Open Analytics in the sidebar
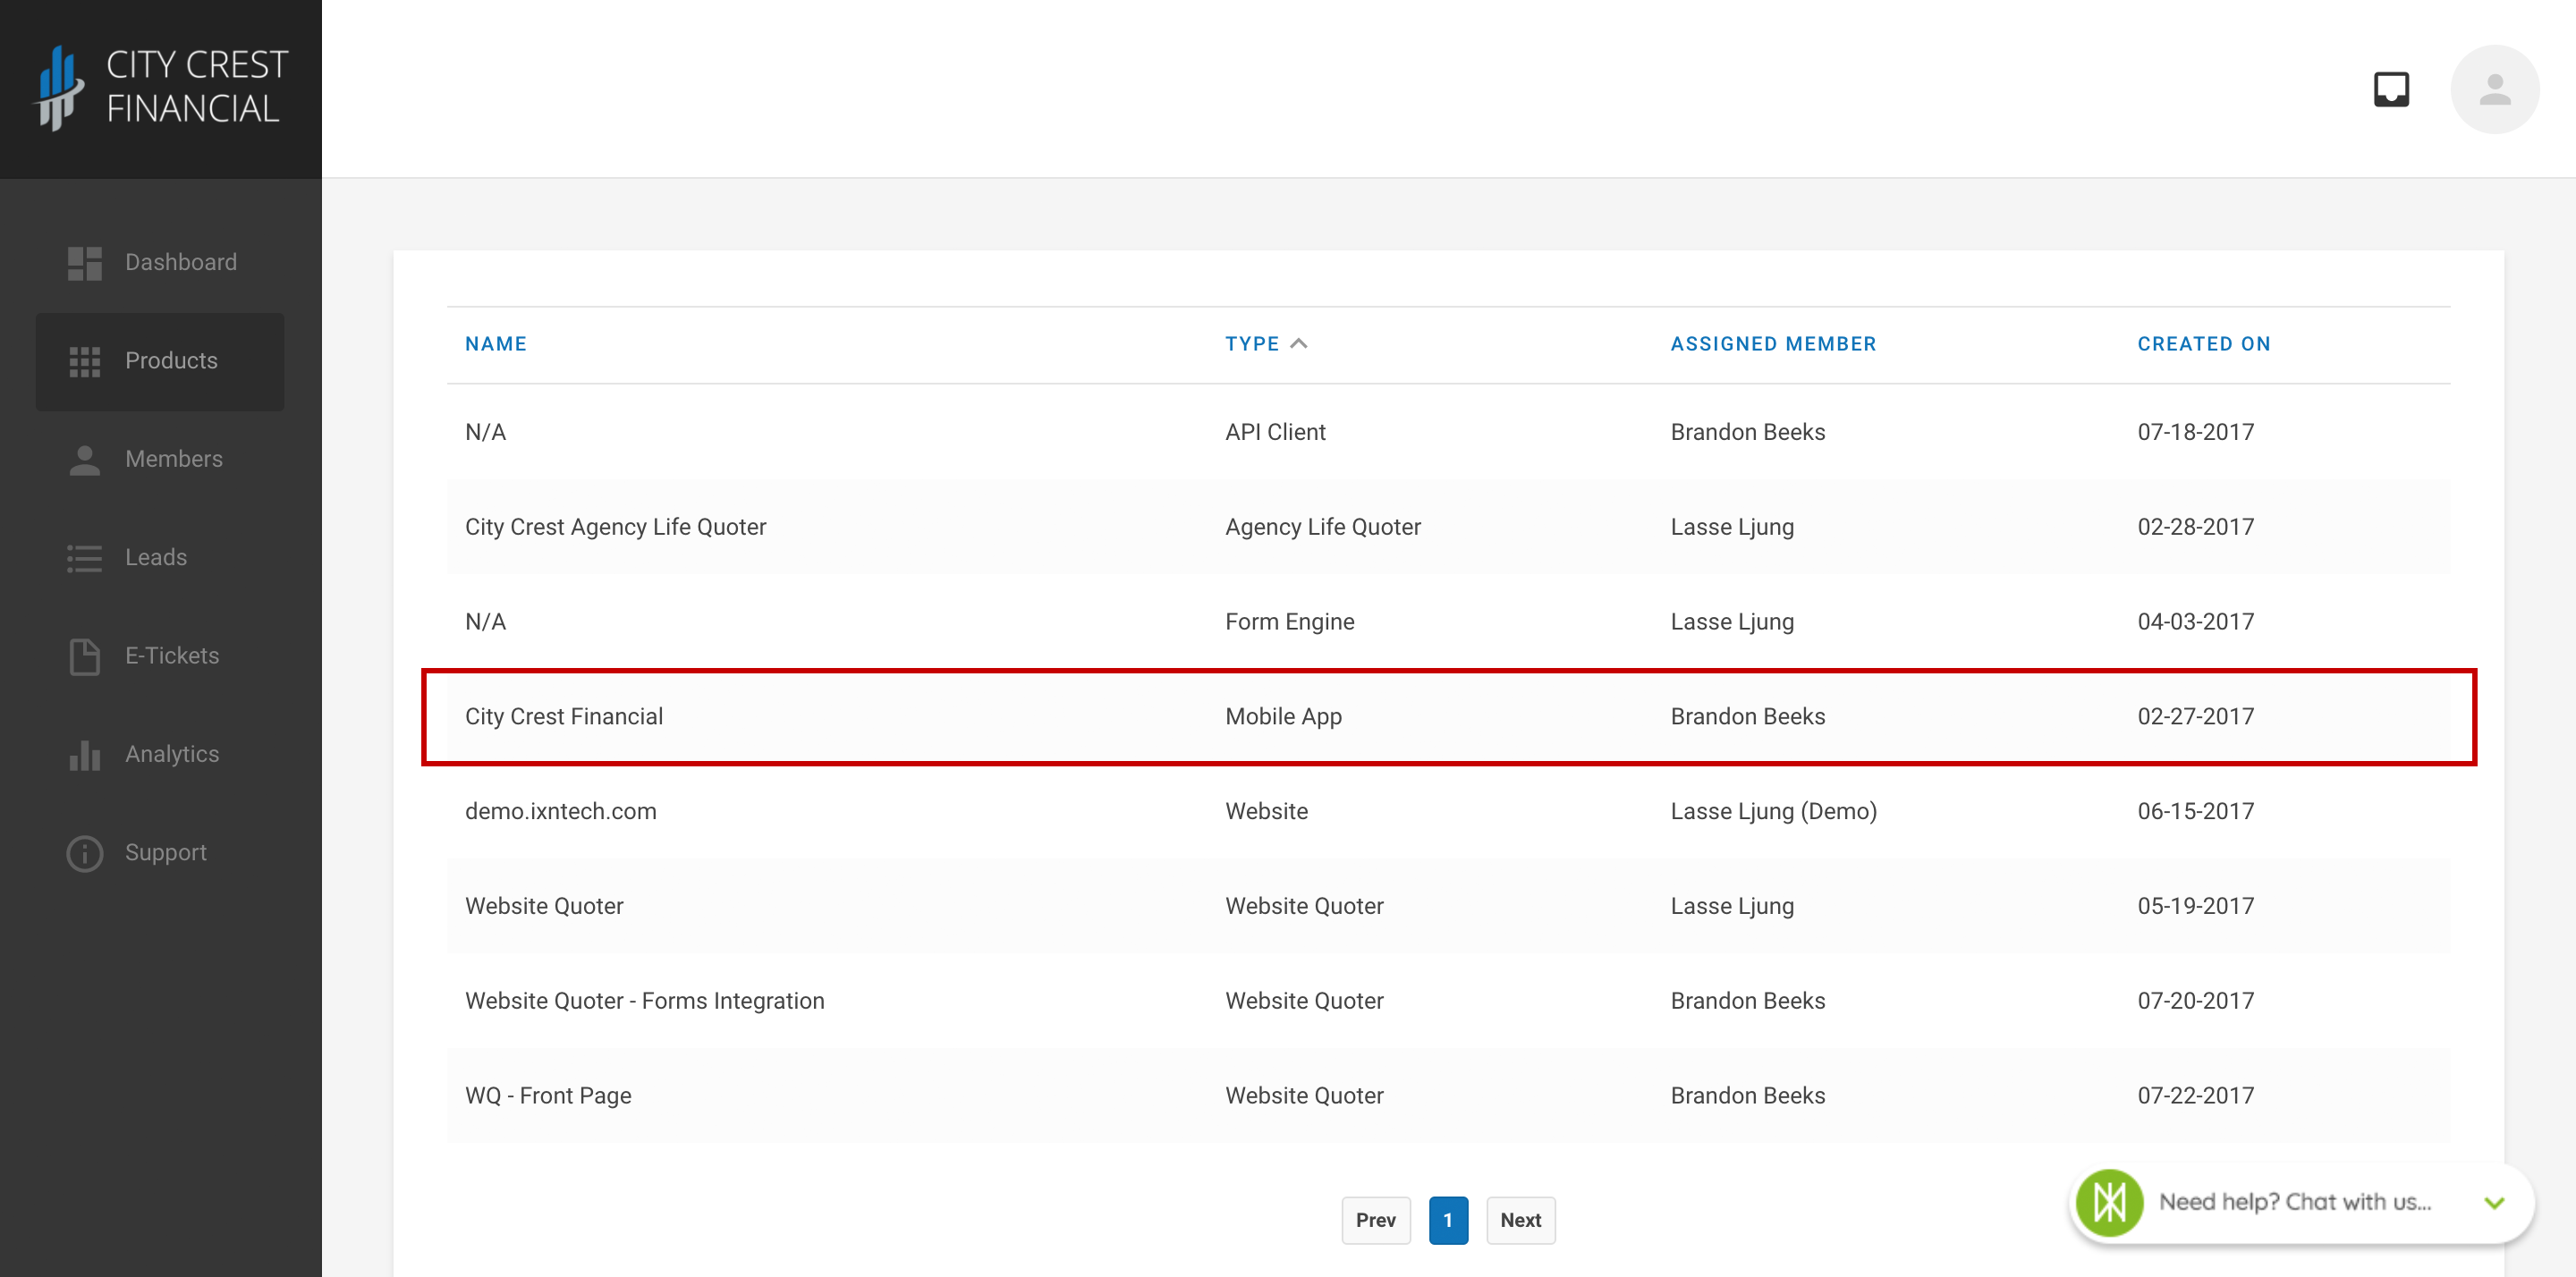Screen dimensions: 2576x1277 (160, 755)
